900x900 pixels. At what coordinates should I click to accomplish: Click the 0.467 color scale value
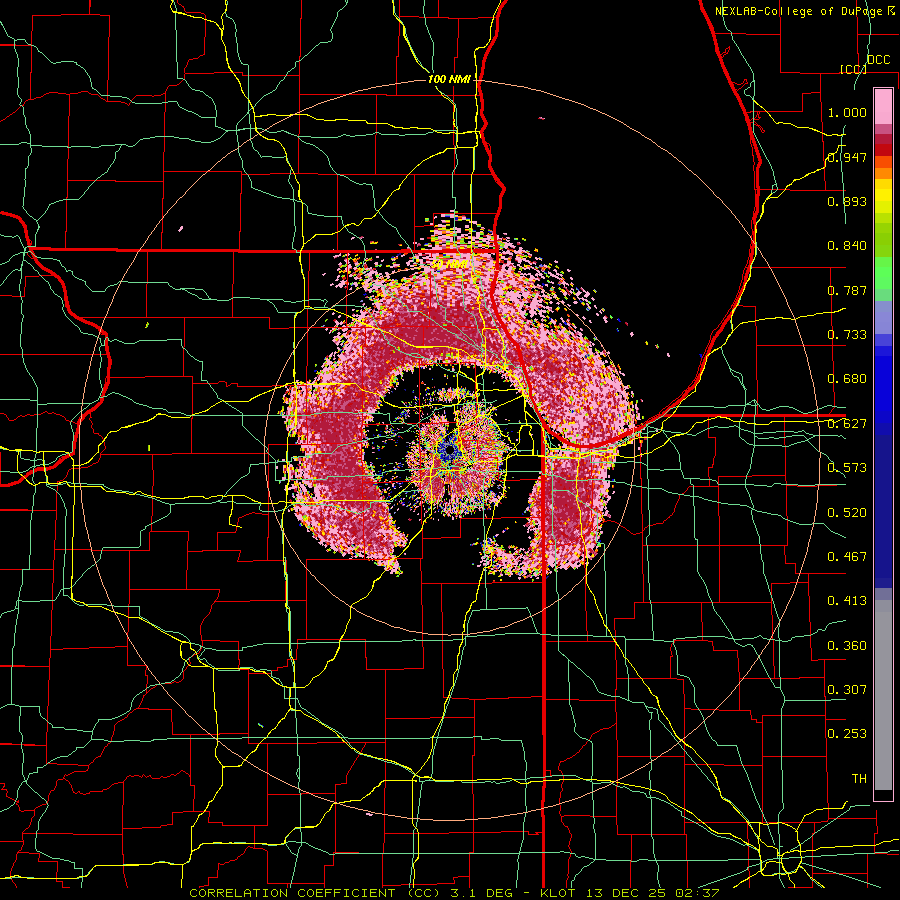tap(847, 557)
